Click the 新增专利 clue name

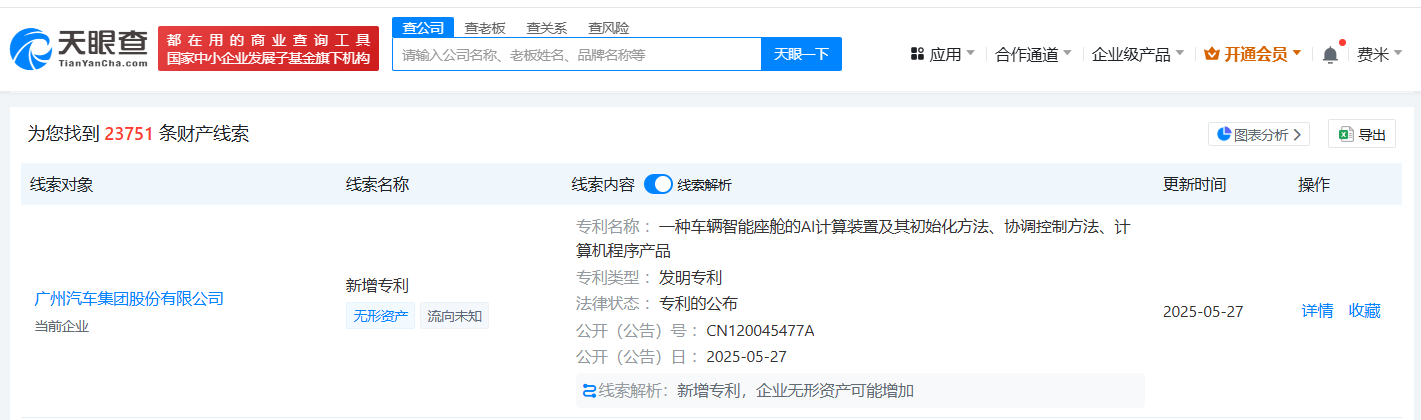click(378, 285)
